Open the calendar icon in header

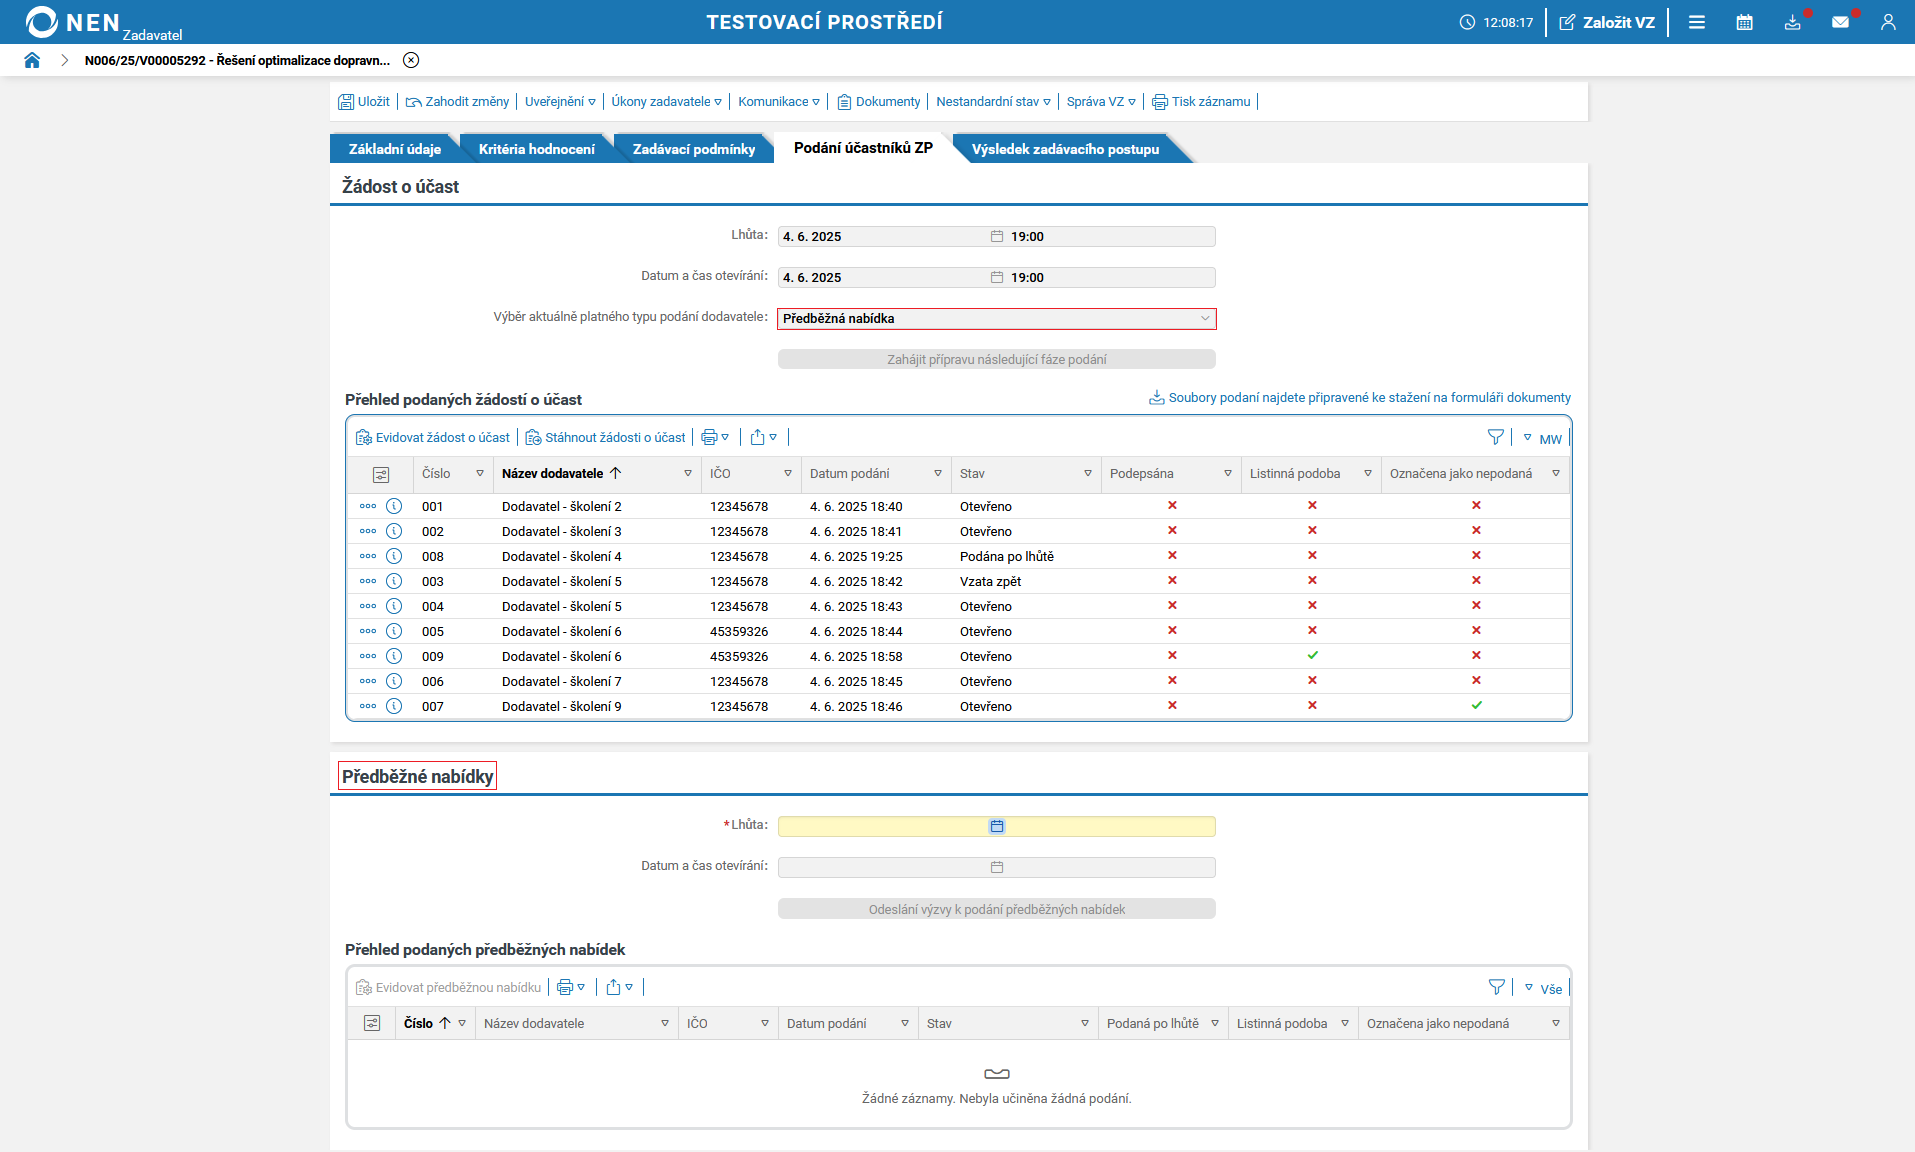[1745, 22]
